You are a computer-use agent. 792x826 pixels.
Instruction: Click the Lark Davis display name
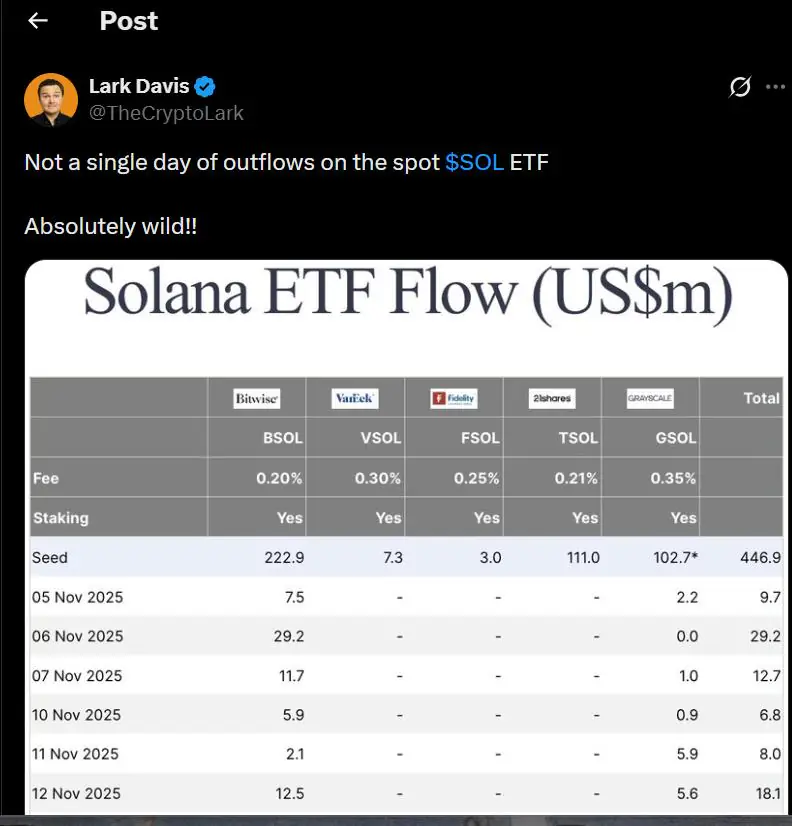(139, 86)
